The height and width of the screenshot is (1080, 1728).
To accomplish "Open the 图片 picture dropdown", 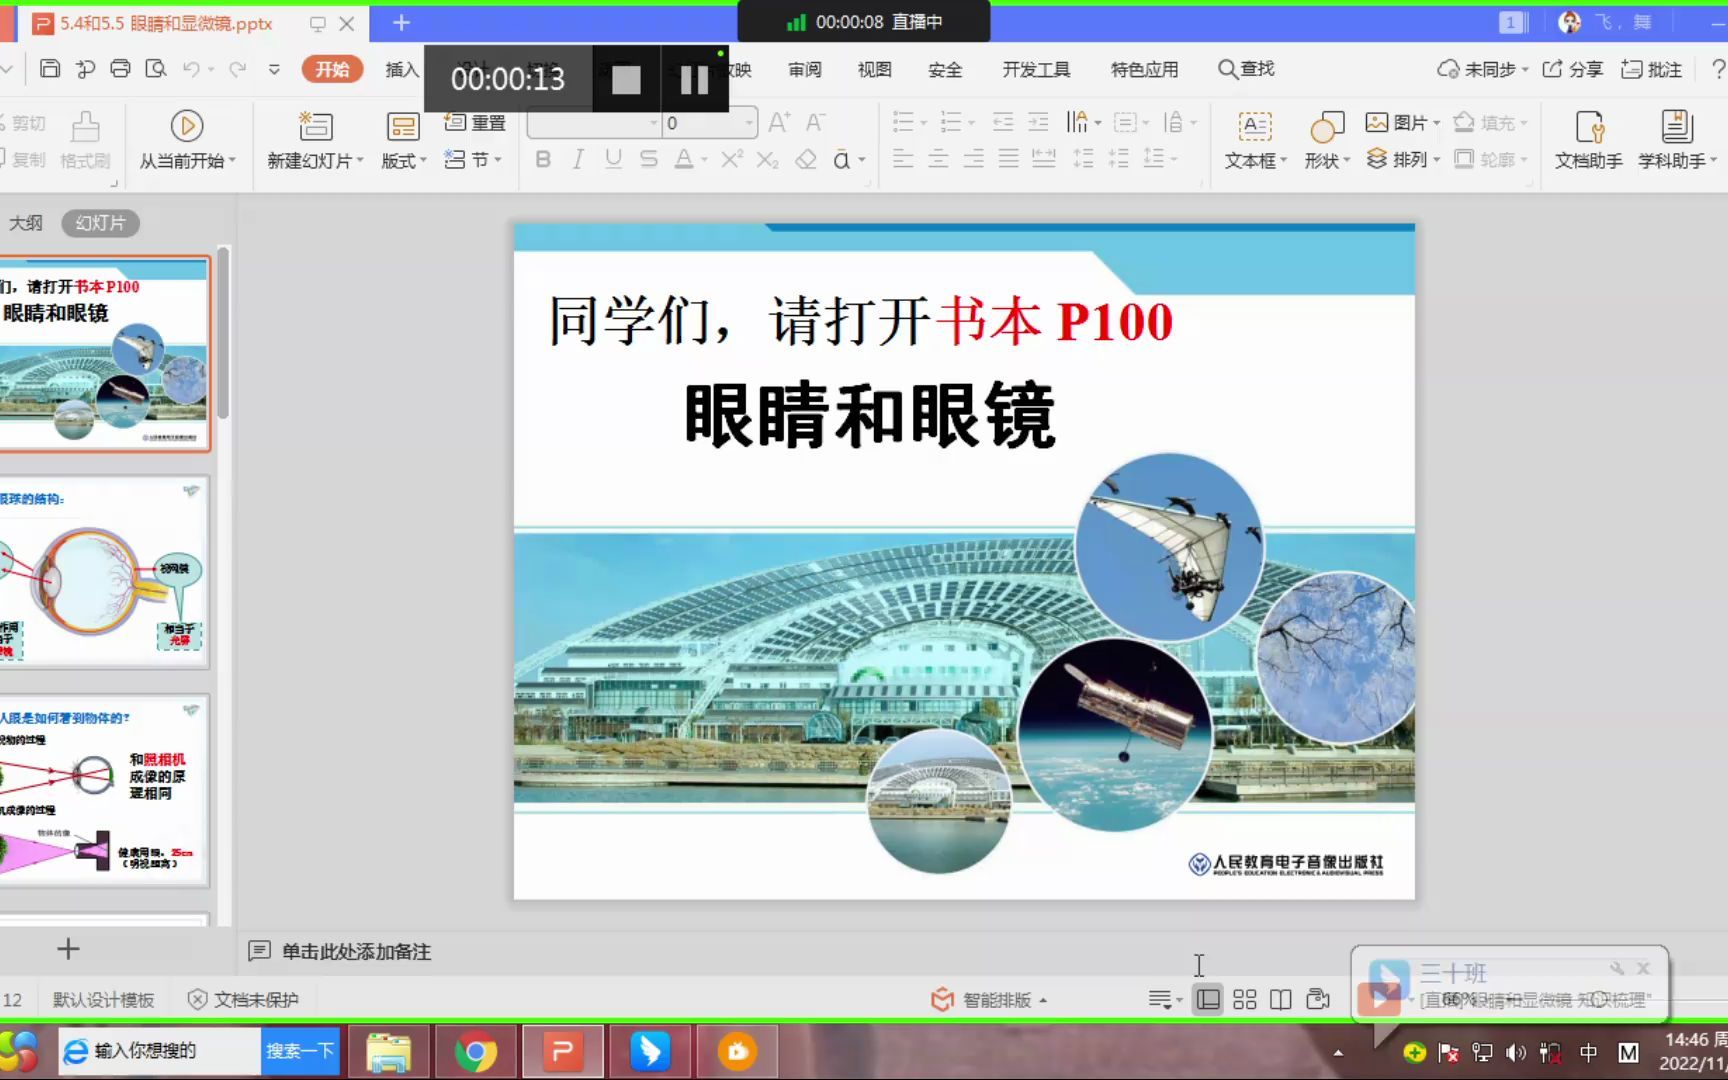I will [1403, 122].
